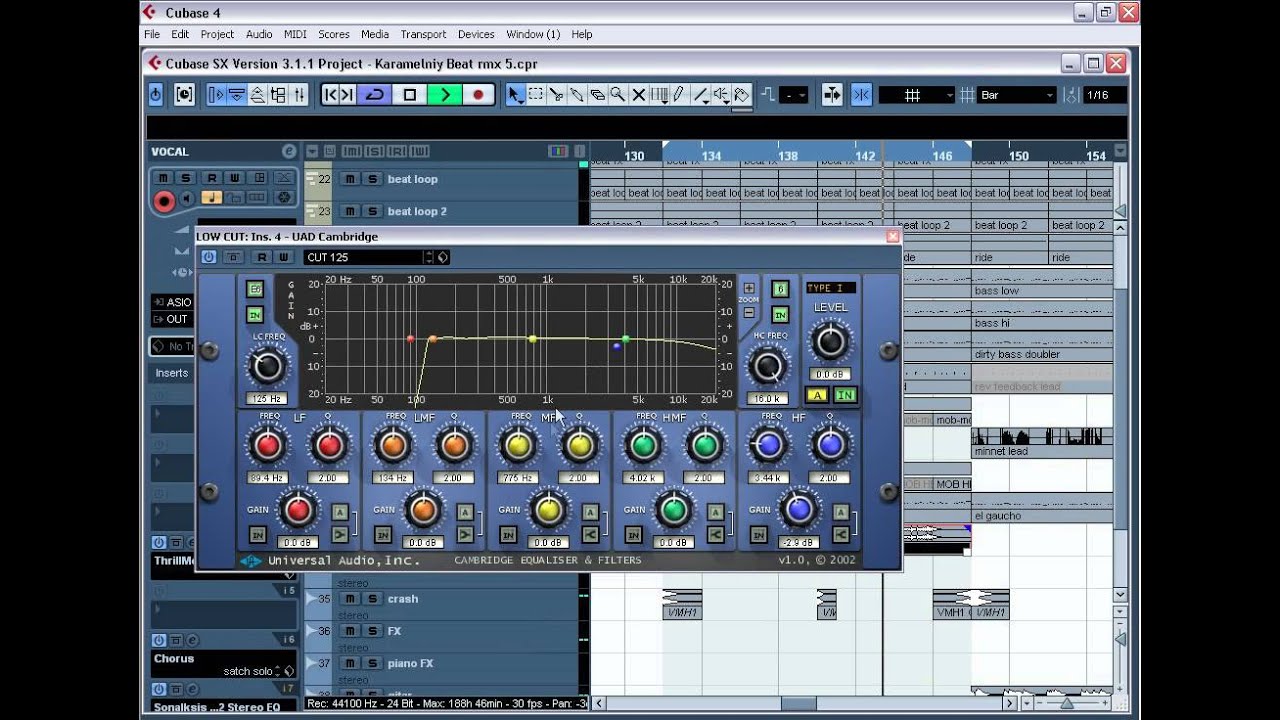Open the Project menu
Viewport: 1280px width, 720px height.
[x=217, y=34]
